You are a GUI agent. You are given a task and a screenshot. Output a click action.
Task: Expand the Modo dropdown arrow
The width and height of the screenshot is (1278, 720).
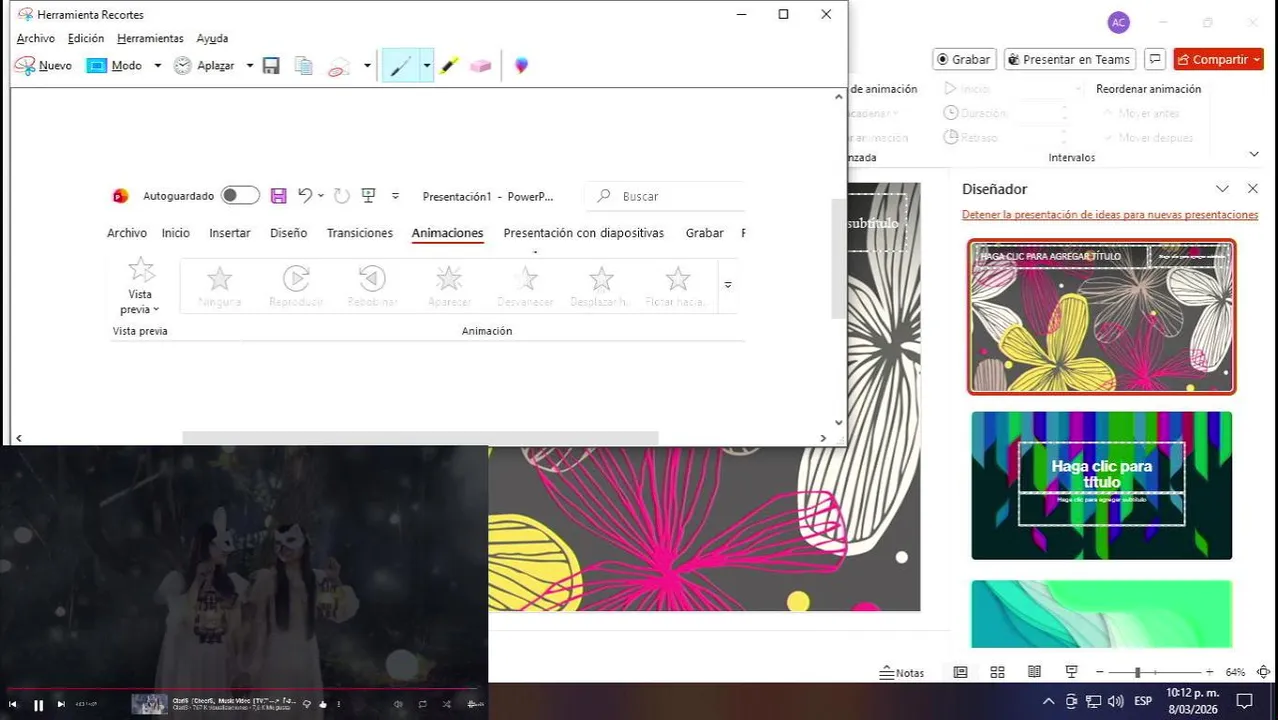[157, 66]
